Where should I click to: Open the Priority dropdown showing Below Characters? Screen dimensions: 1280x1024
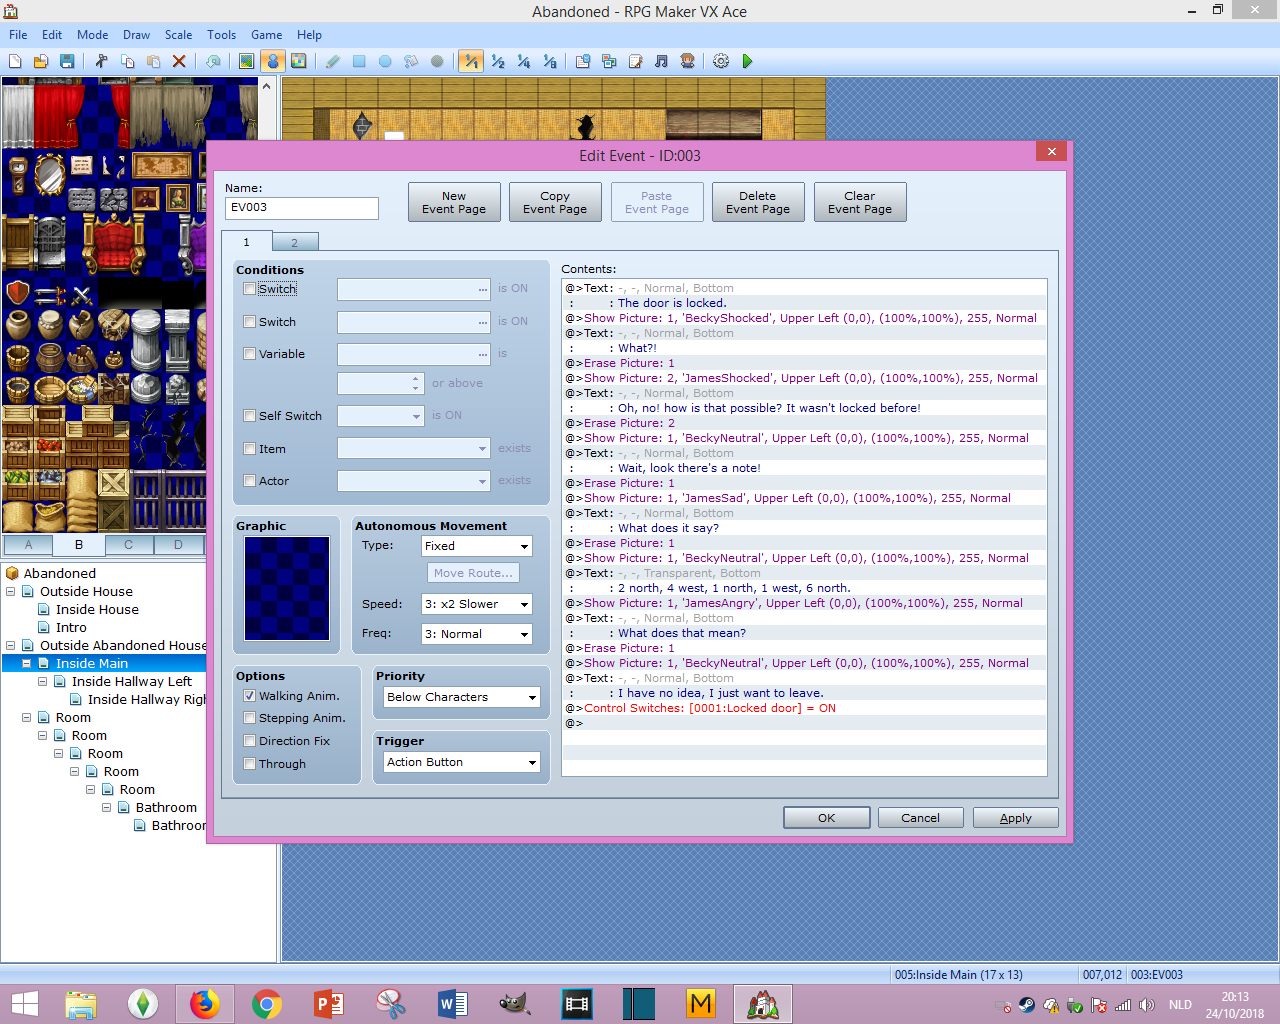(x=461, y=697)
